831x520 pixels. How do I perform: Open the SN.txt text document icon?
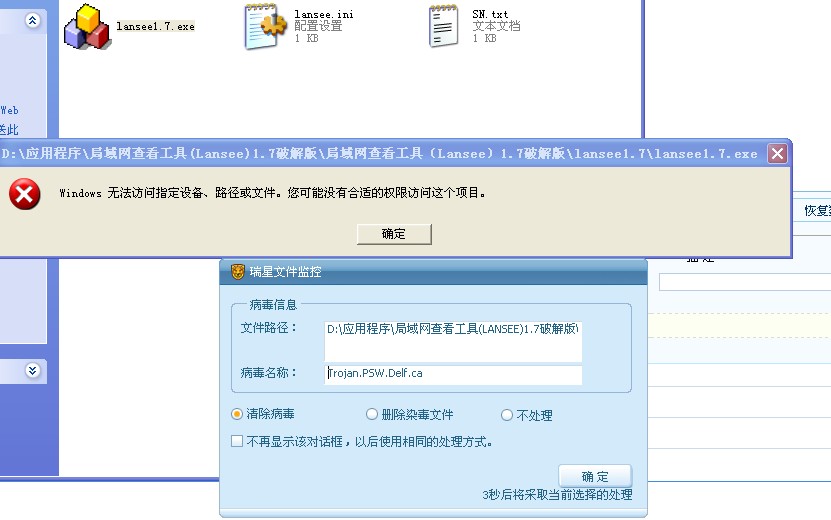tap(444, 27)
